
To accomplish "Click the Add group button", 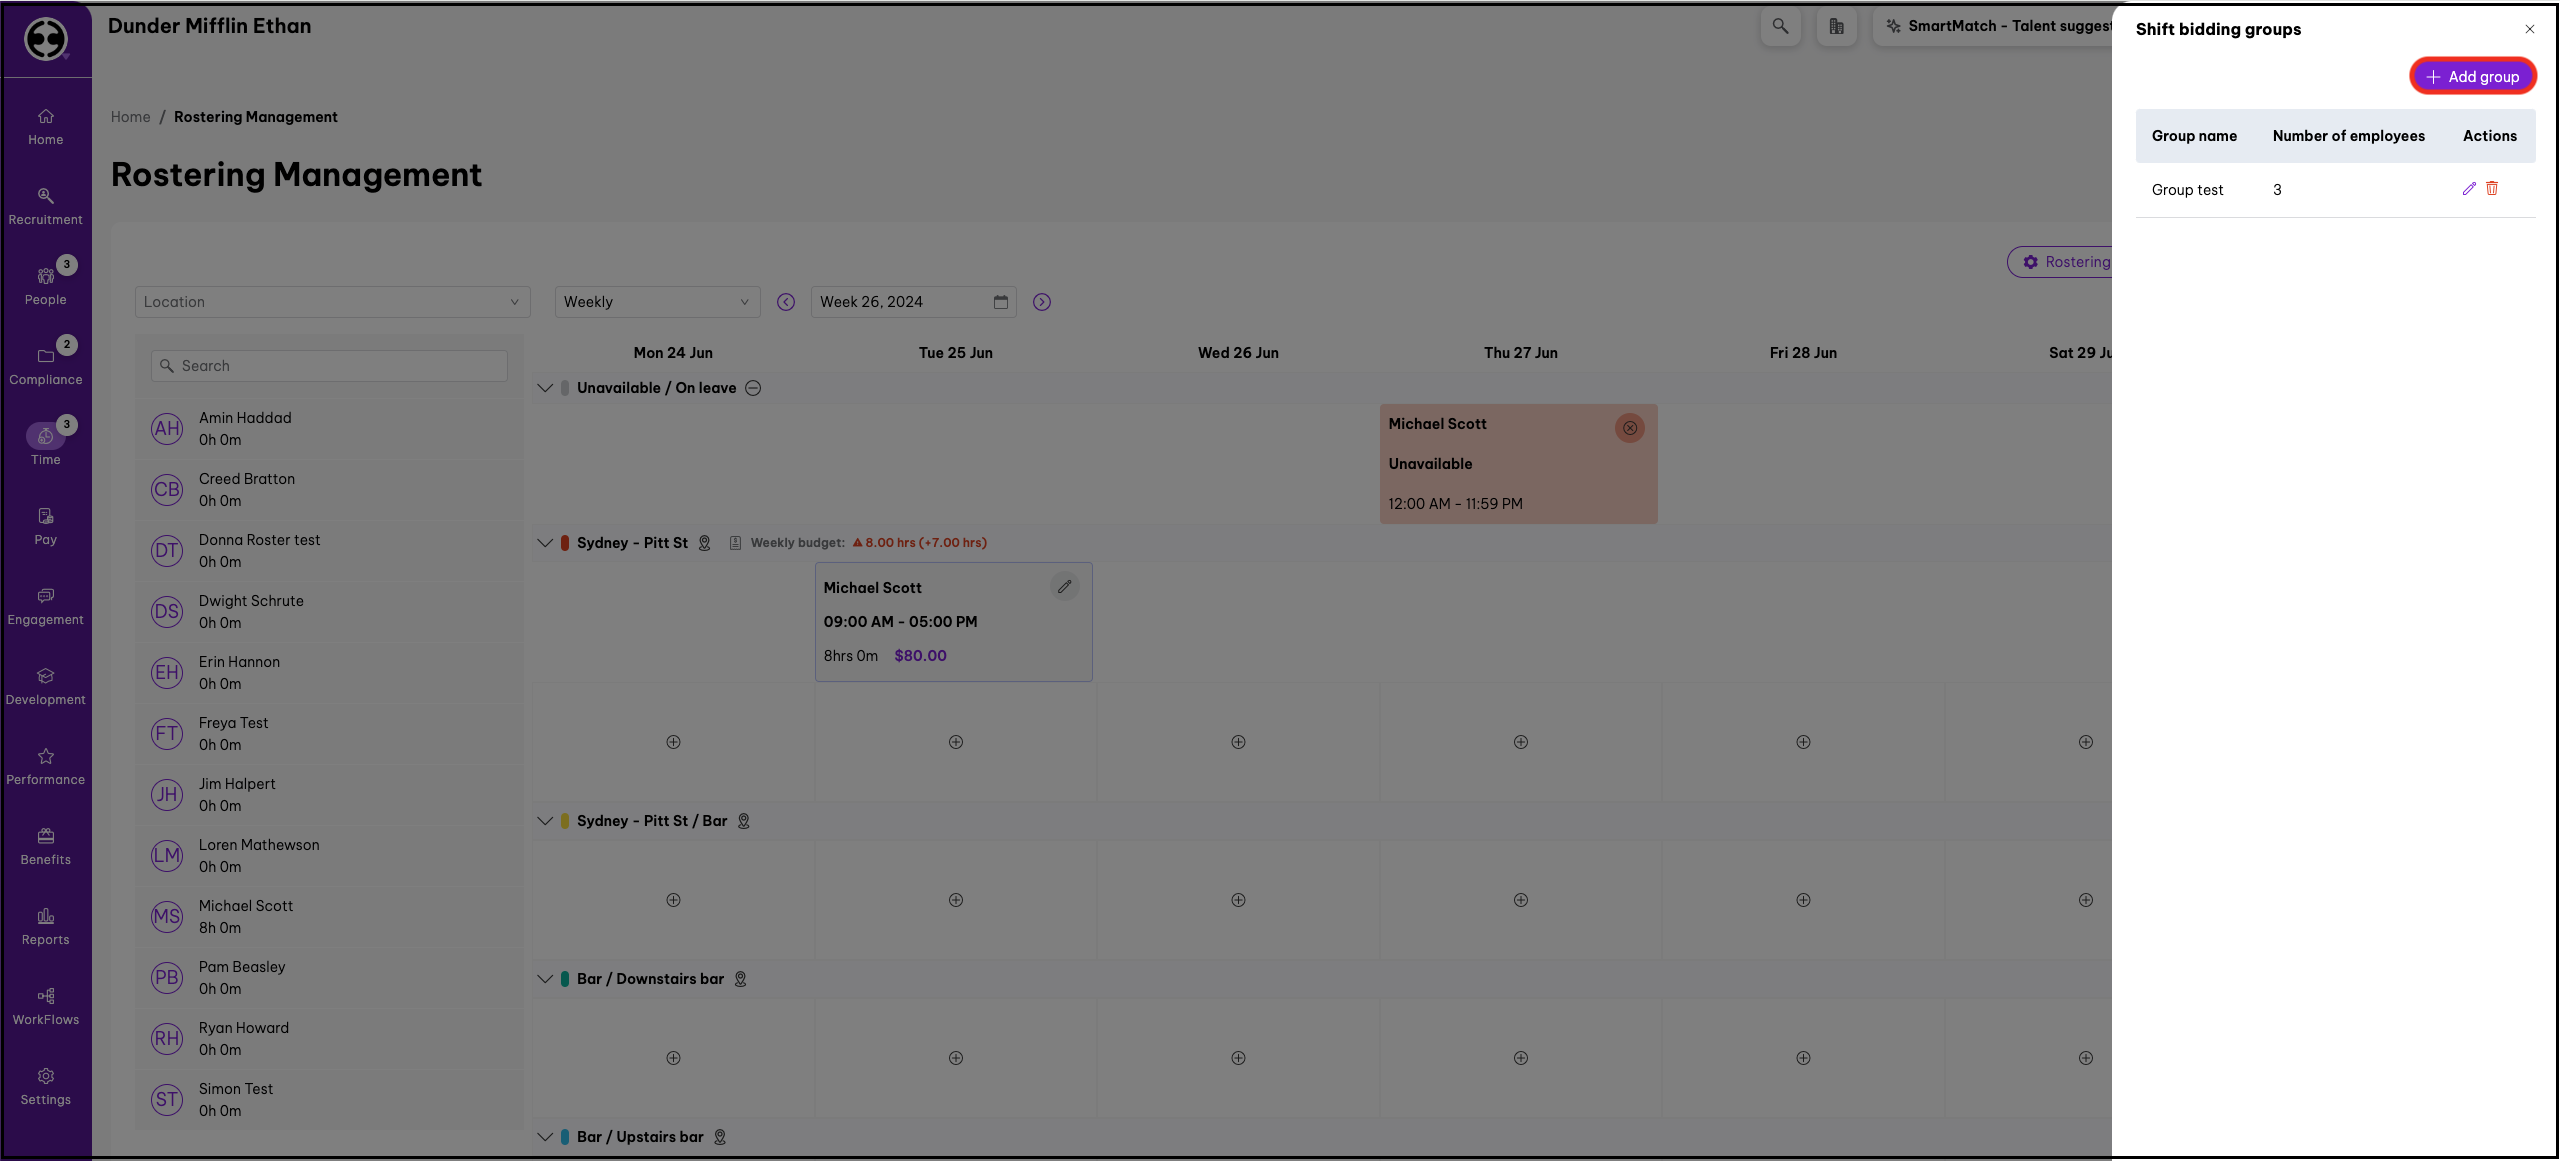I will 2472,77.
